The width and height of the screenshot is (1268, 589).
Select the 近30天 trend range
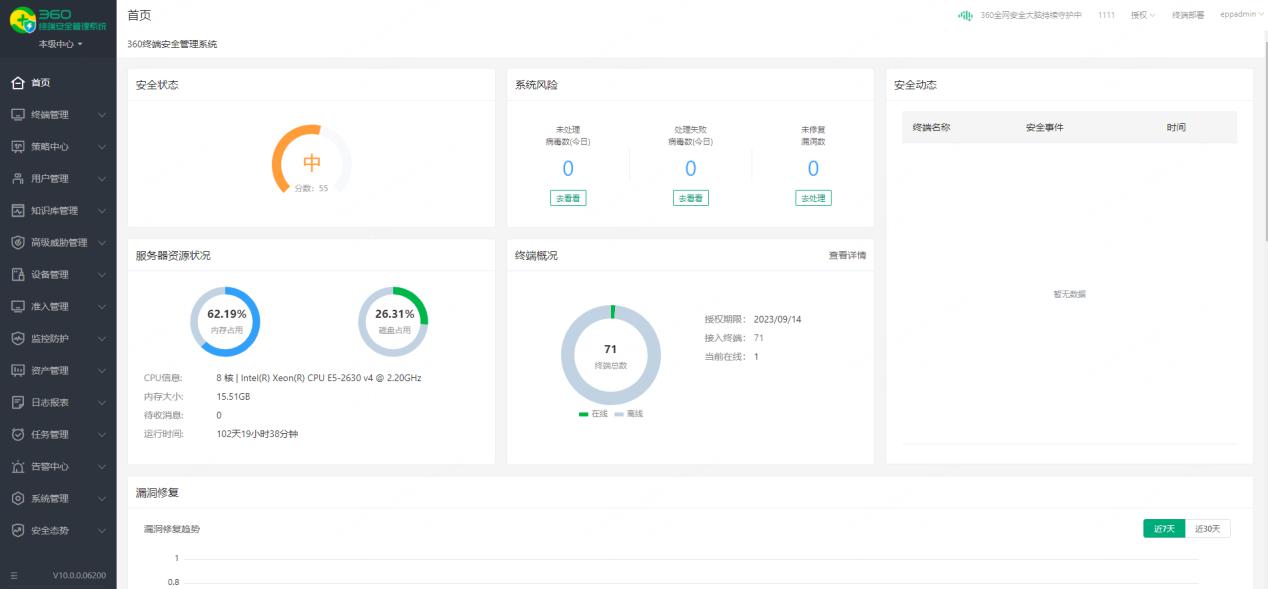1208,529
